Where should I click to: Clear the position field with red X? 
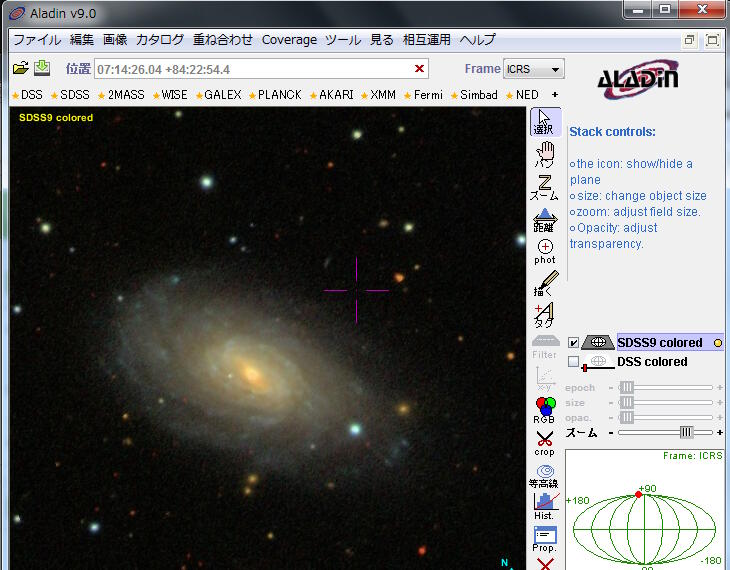(x=419, y=69)
